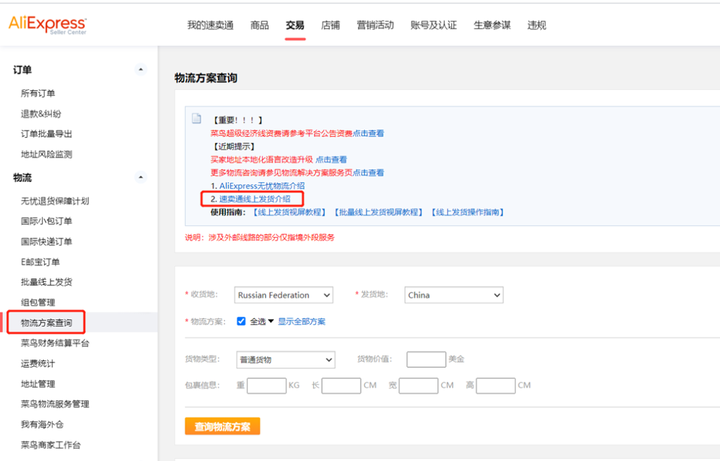Open the 店铺 top menu

click(330, 25)
